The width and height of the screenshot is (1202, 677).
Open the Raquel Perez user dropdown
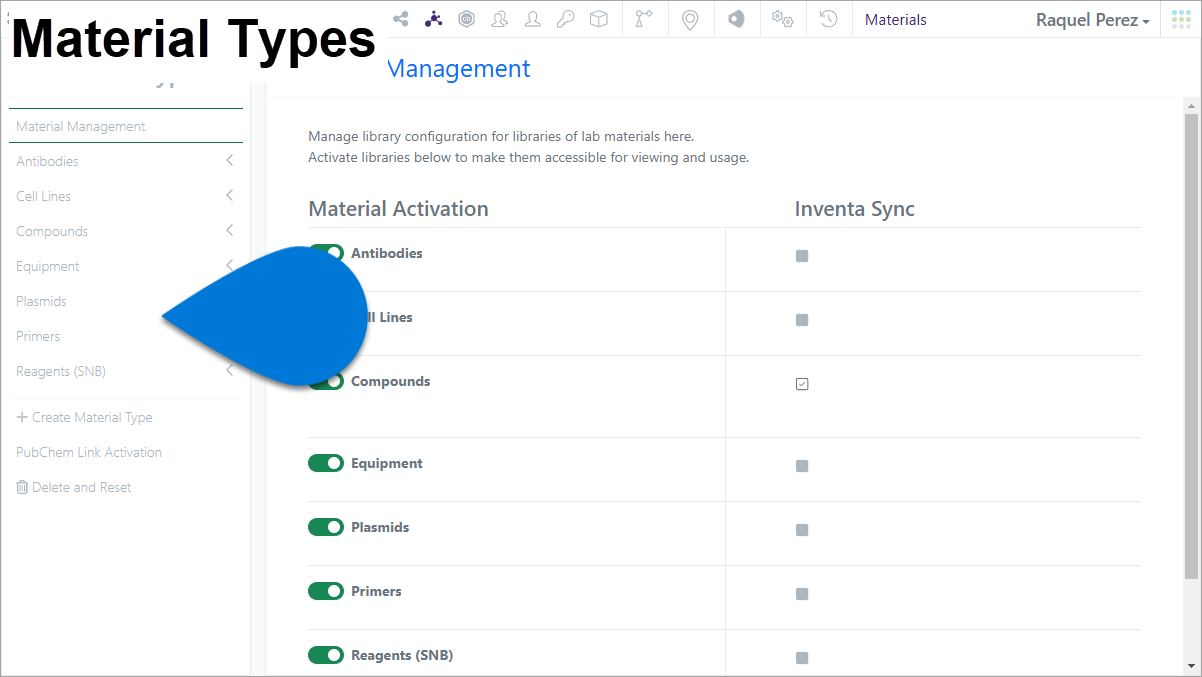pyautogui.click(x=1092, y=20)
